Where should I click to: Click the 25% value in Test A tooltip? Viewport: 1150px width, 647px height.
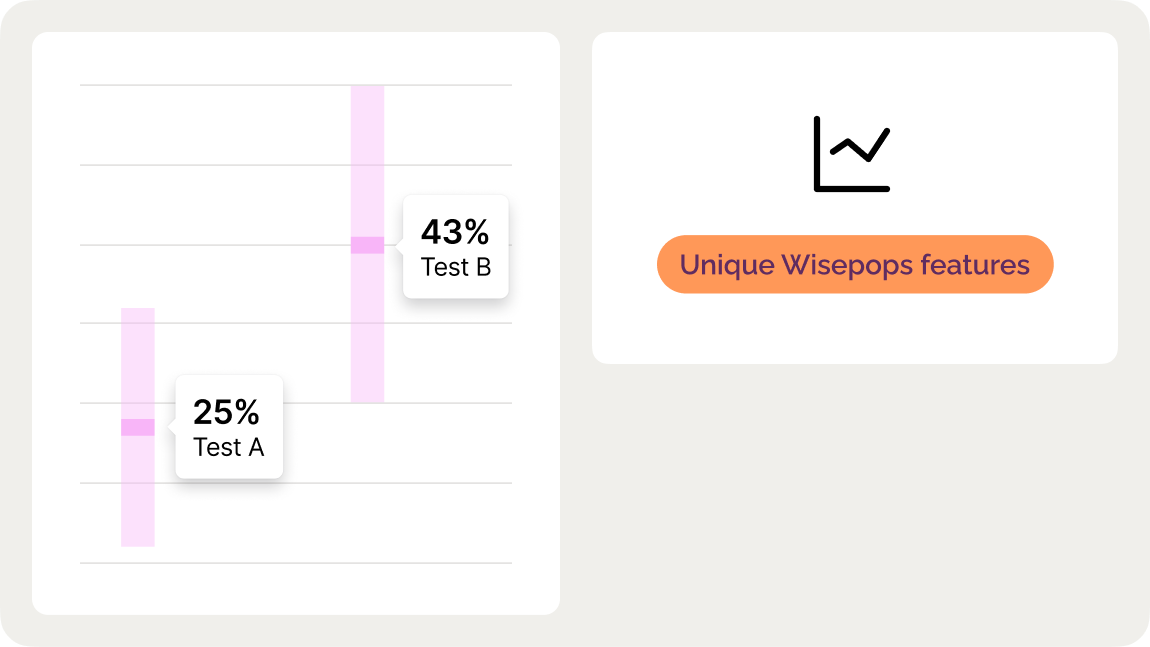[x=227, y=412]
